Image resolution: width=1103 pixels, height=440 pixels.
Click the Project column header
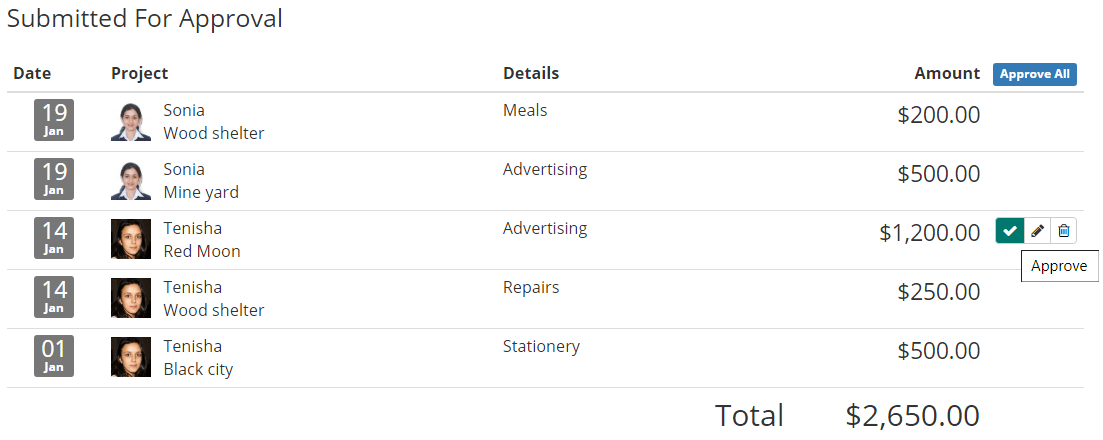(x=140, y=73)
